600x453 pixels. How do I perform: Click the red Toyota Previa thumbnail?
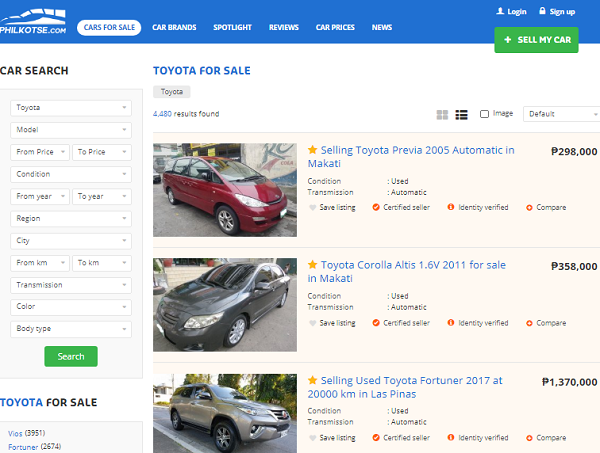pyautogui.click(x=225, y=190)
